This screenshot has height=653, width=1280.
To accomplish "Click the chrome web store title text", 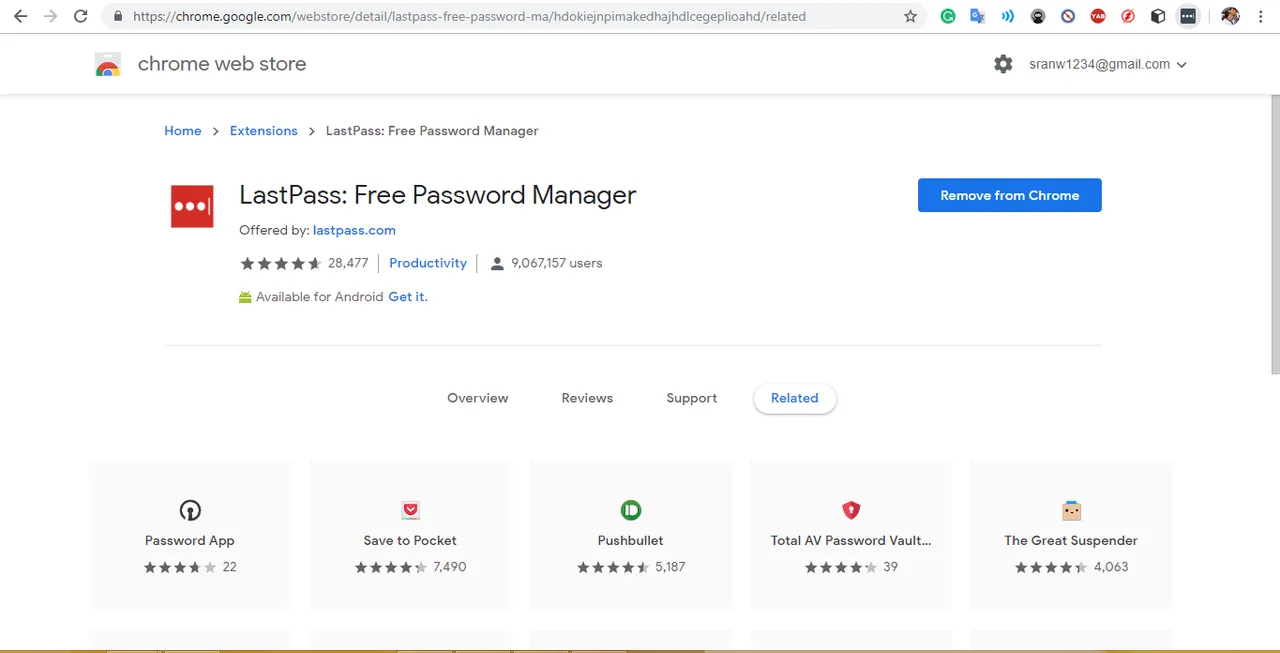I will (222, 64).
